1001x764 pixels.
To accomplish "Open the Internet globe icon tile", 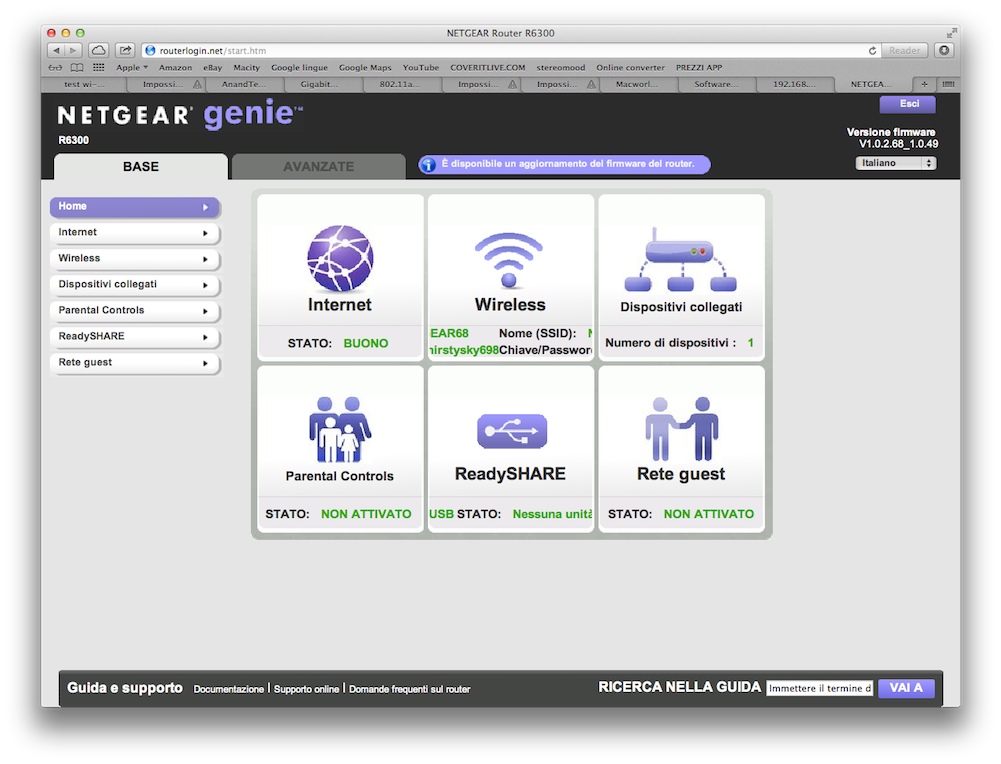I will (x=340, y=258).
